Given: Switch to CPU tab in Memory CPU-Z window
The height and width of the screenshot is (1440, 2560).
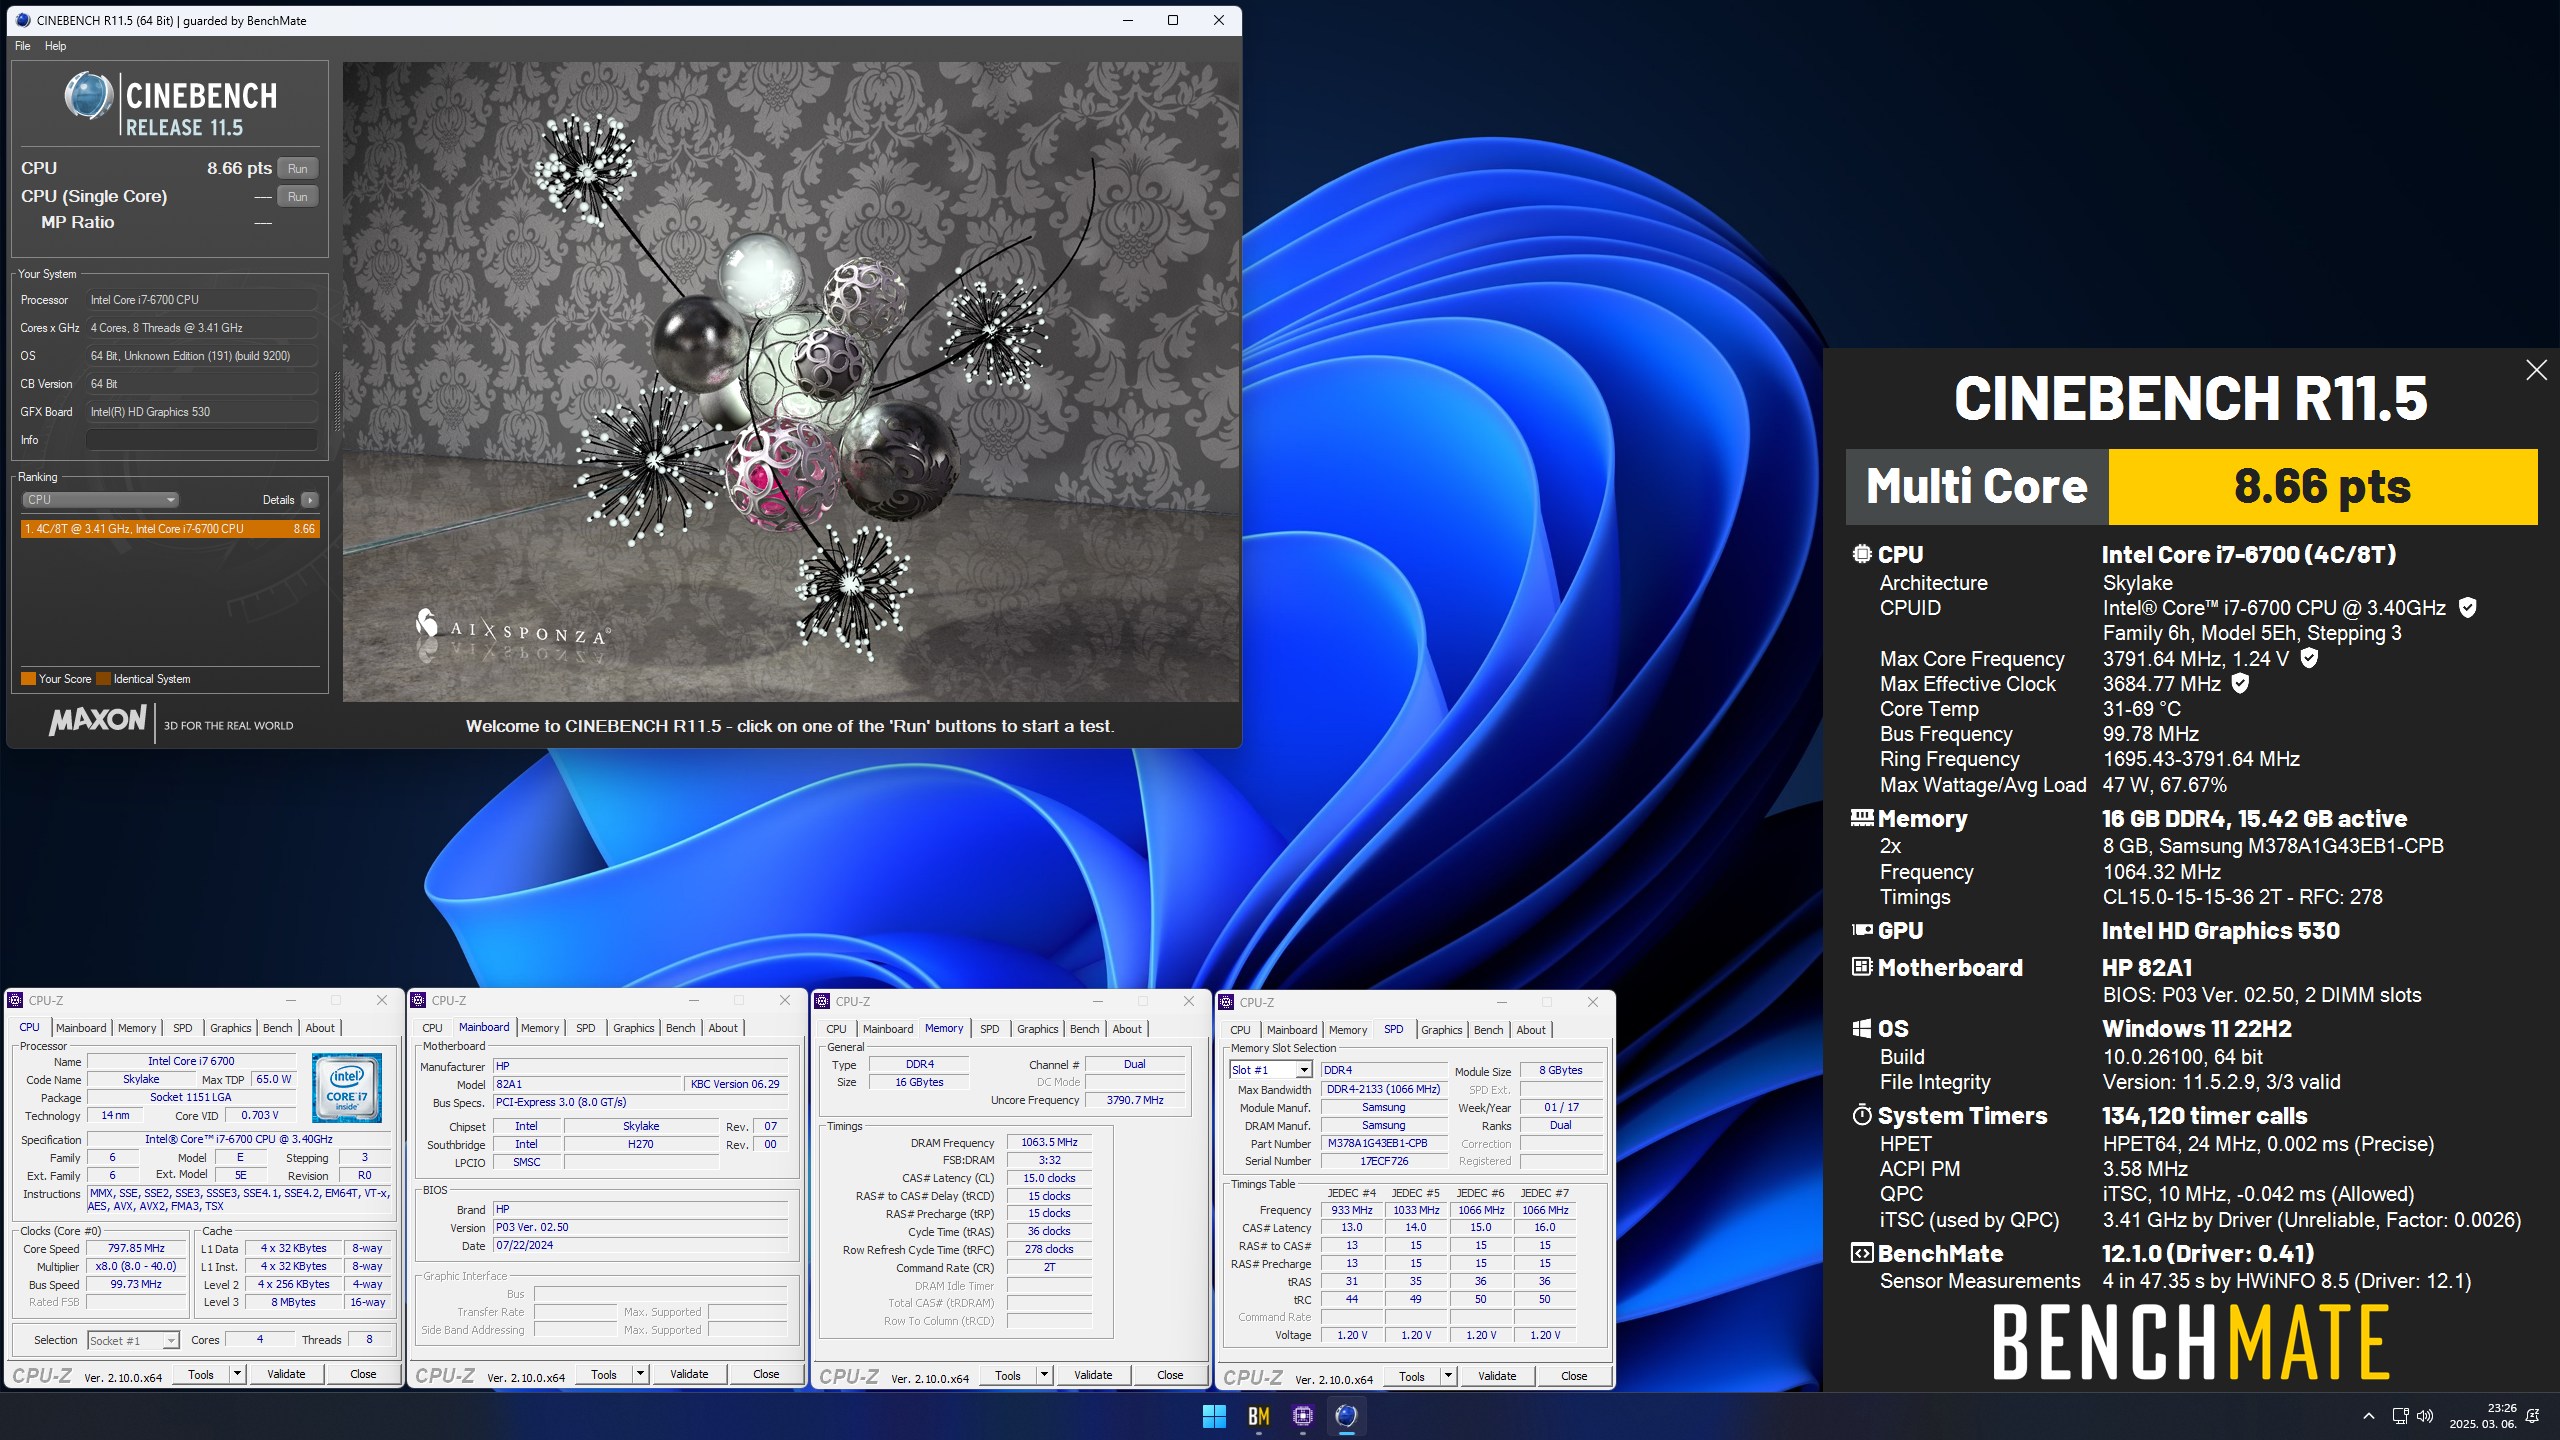Looking at the screenshot, I should point(836,1028).
